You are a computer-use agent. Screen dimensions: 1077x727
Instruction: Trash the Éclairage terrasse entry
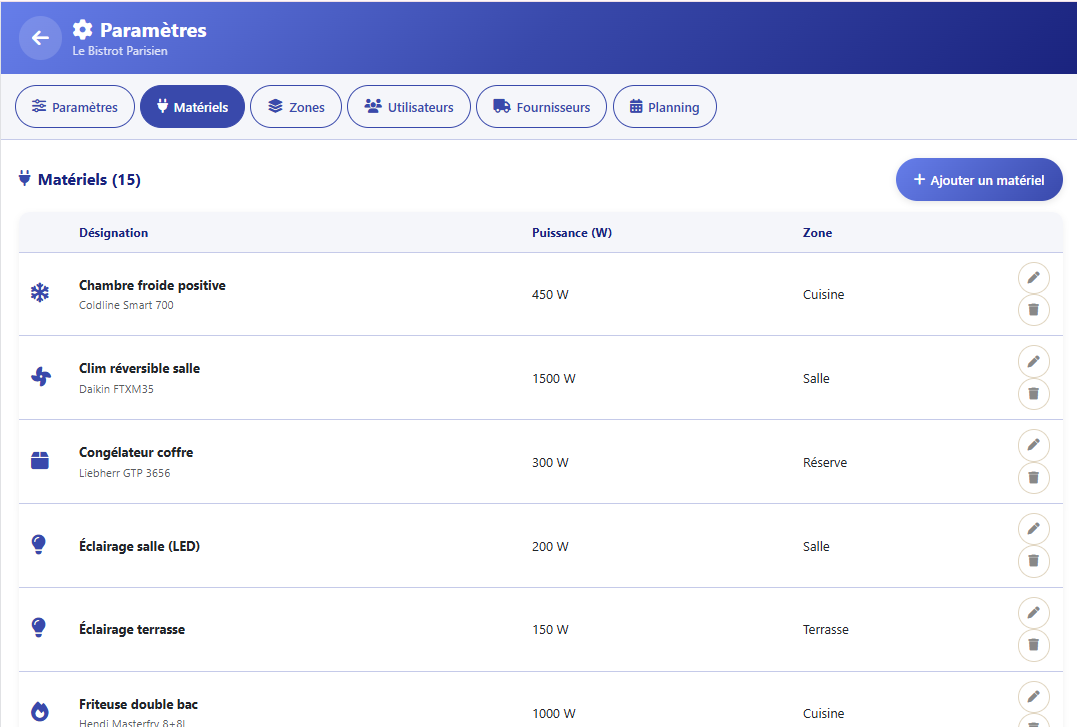point(1033,646)
